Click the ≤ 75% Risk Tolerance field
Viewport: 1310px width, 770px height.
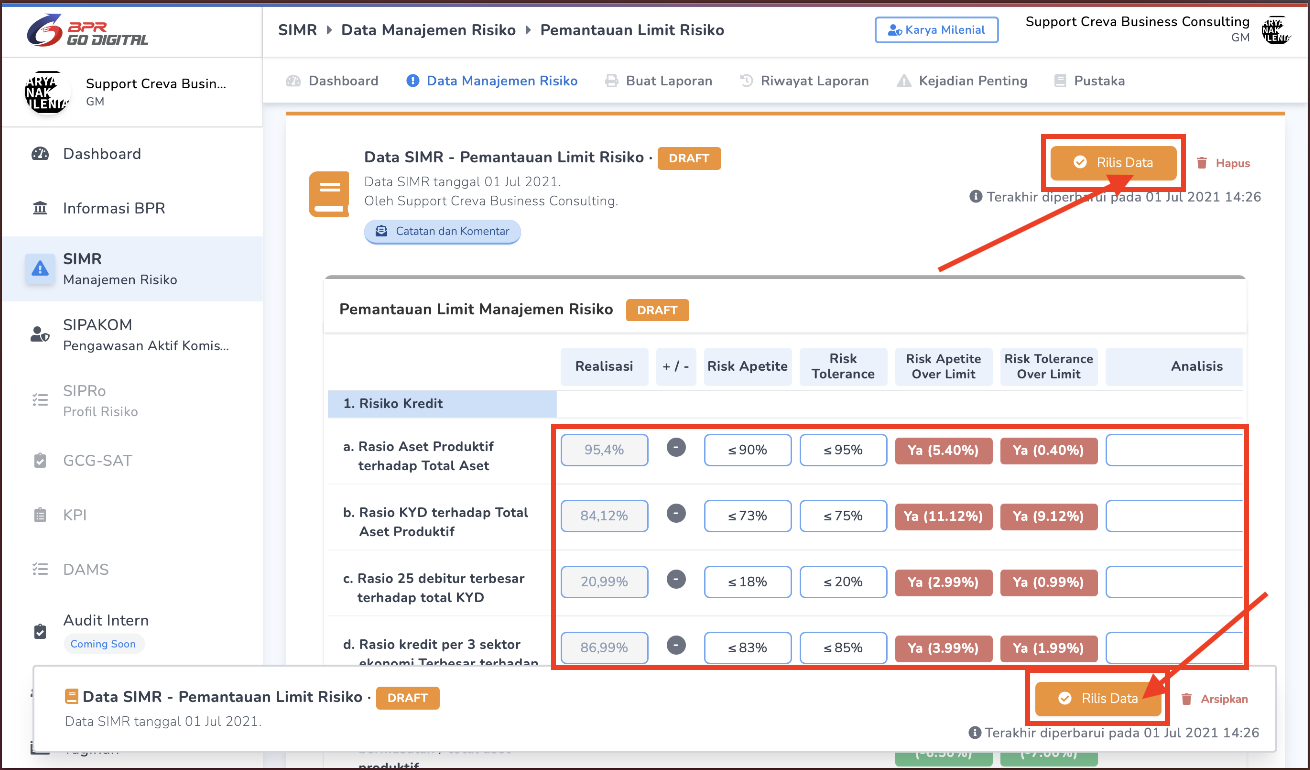(844, 516)
